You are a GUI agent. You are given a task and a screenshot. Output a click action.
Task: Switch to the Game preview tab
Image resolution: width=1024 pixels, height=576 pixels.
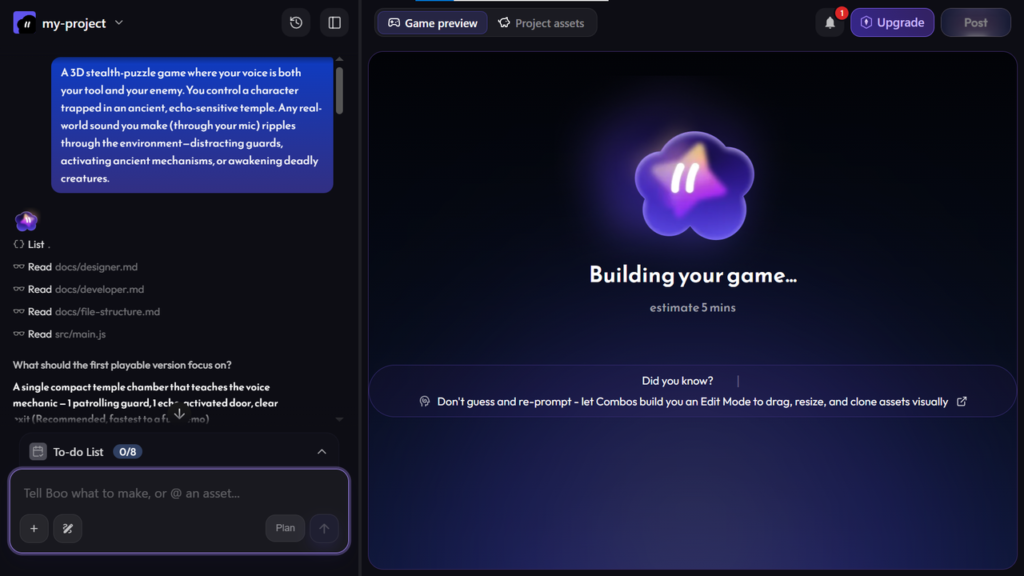click(x=432, y=23)
